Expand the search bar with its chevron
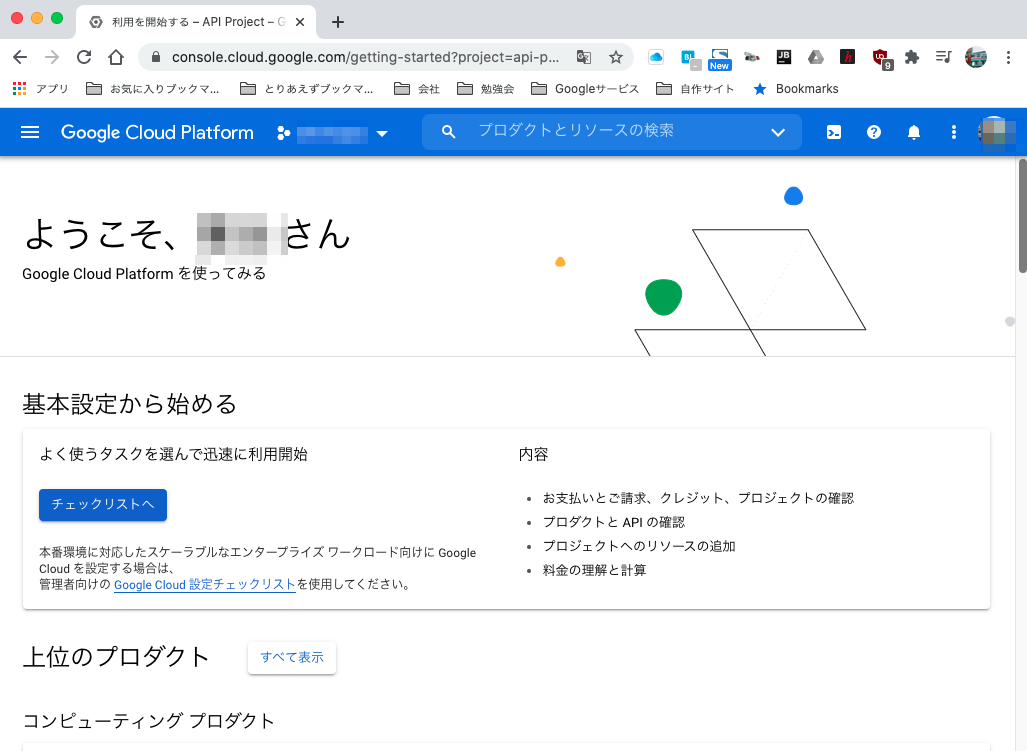 (778, 131)
